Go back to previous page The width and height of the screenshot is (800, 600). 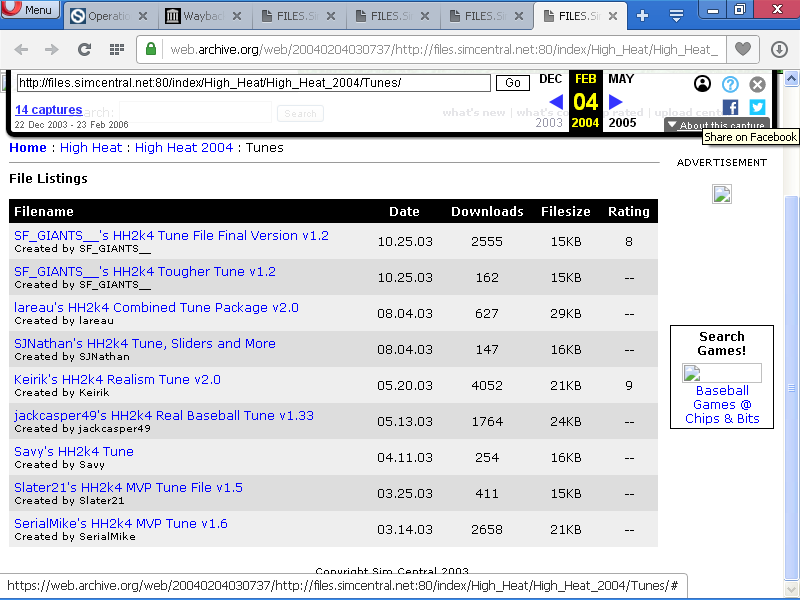[x=21, y=49]
